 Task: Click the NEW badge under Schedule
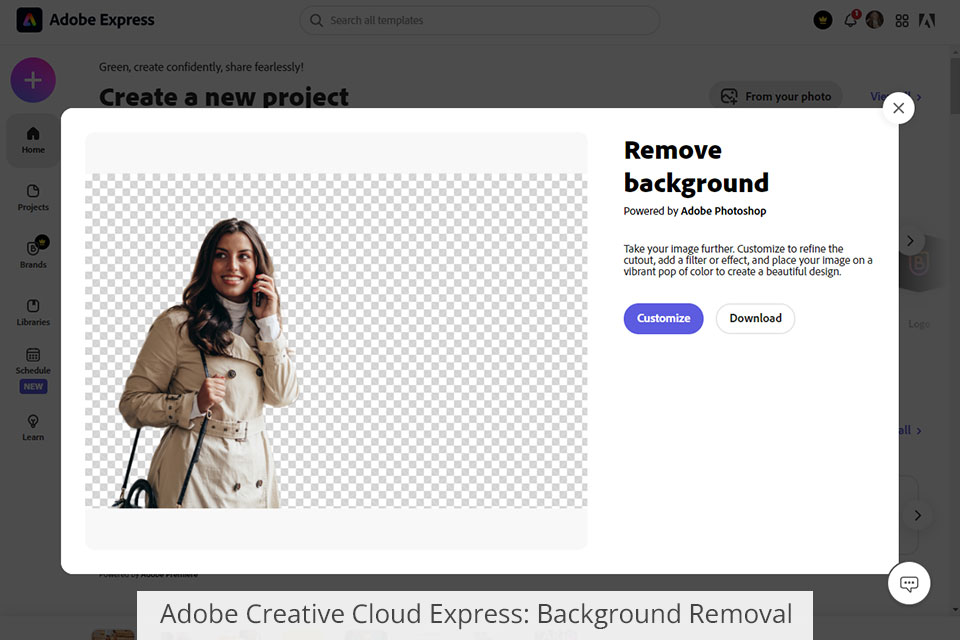point(33,386)
